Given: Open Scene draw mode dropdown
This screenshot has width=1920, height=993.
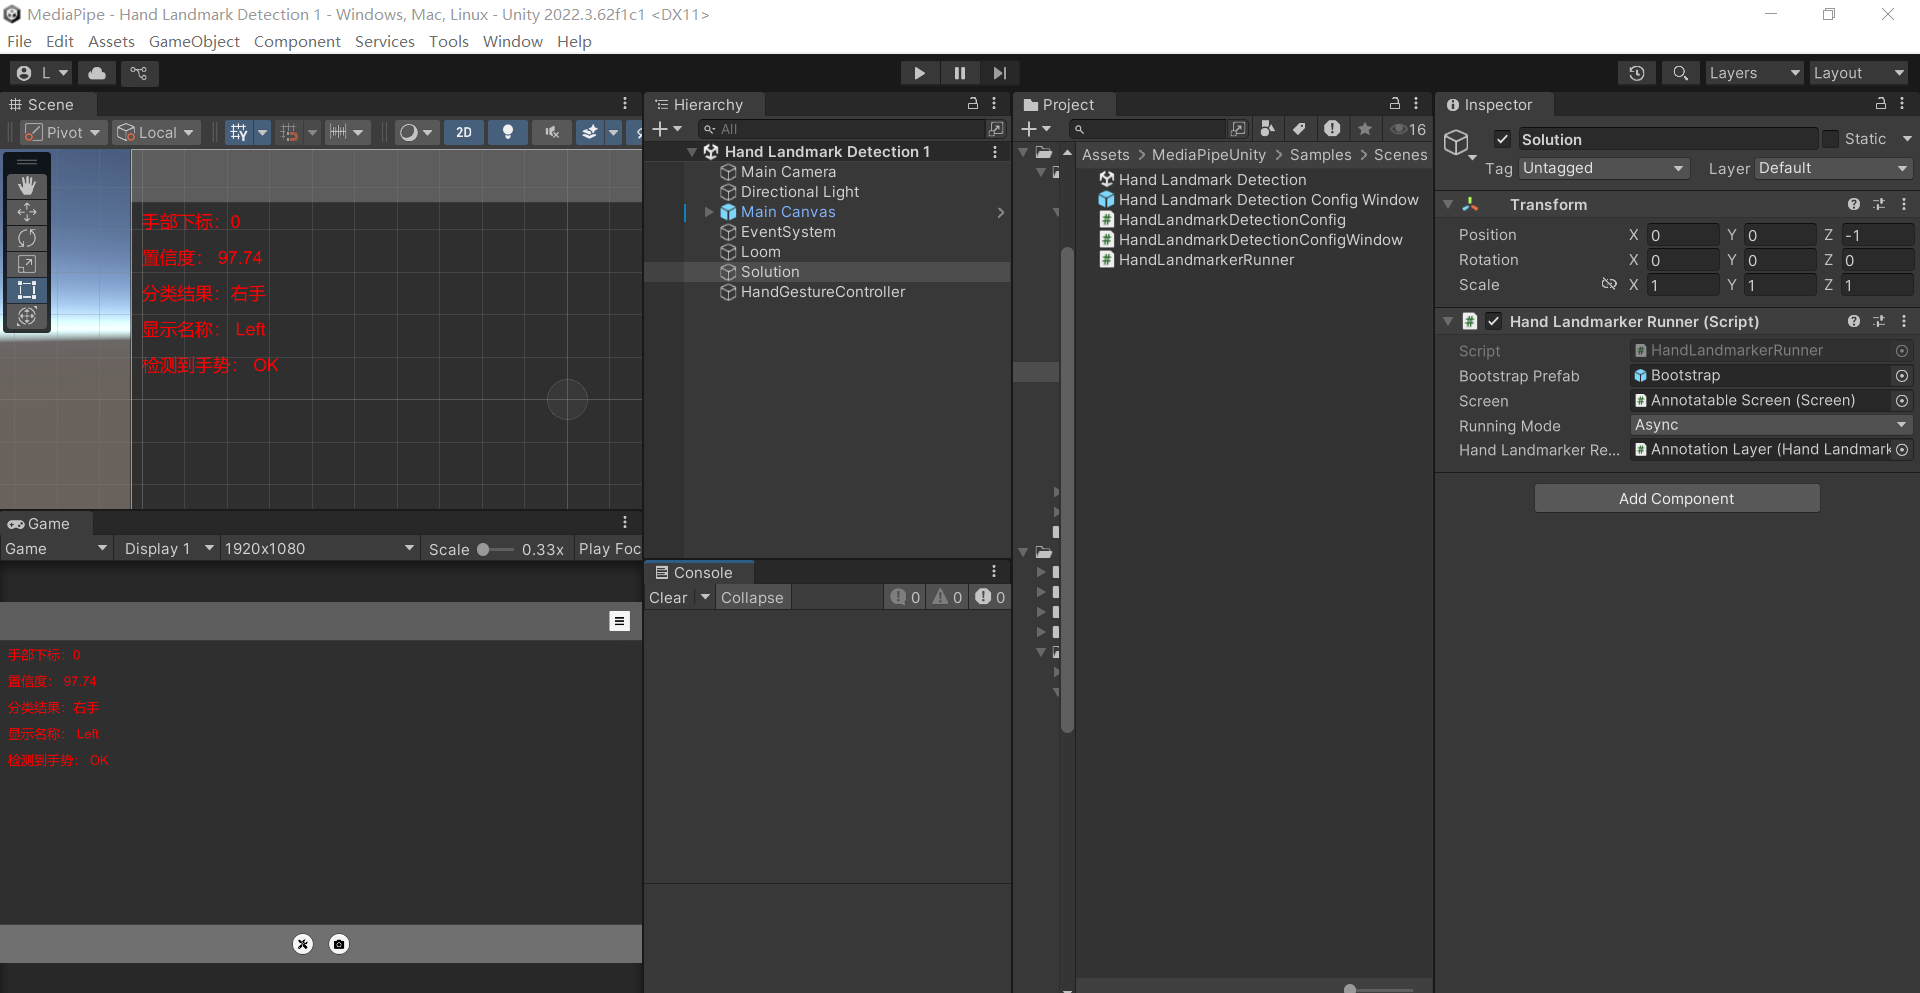Looking at the screenshot, I should pos(416,132).
